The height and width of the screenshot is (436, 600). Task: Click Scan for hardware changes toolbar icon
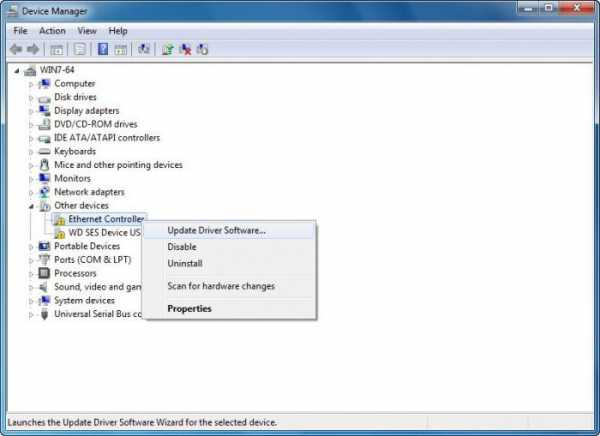[x=143, y=49]
